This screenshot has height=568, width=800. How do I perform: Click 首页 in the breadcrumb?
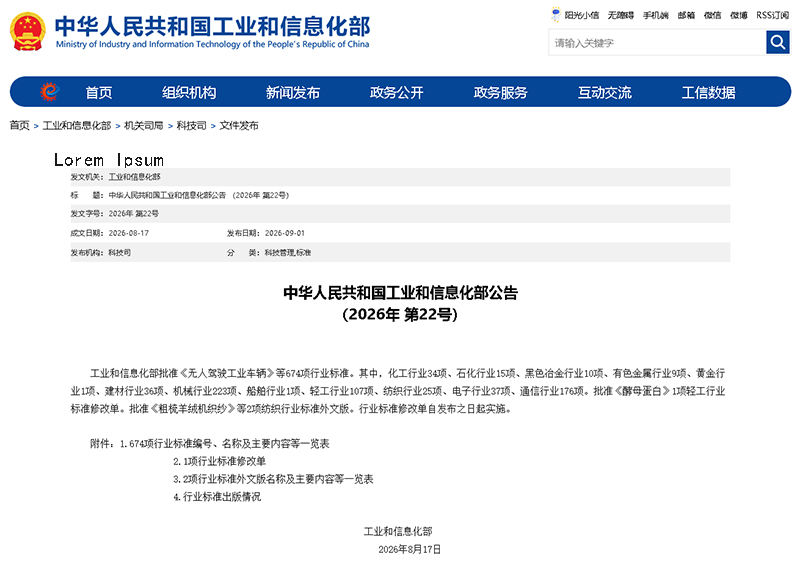point(19,126)
